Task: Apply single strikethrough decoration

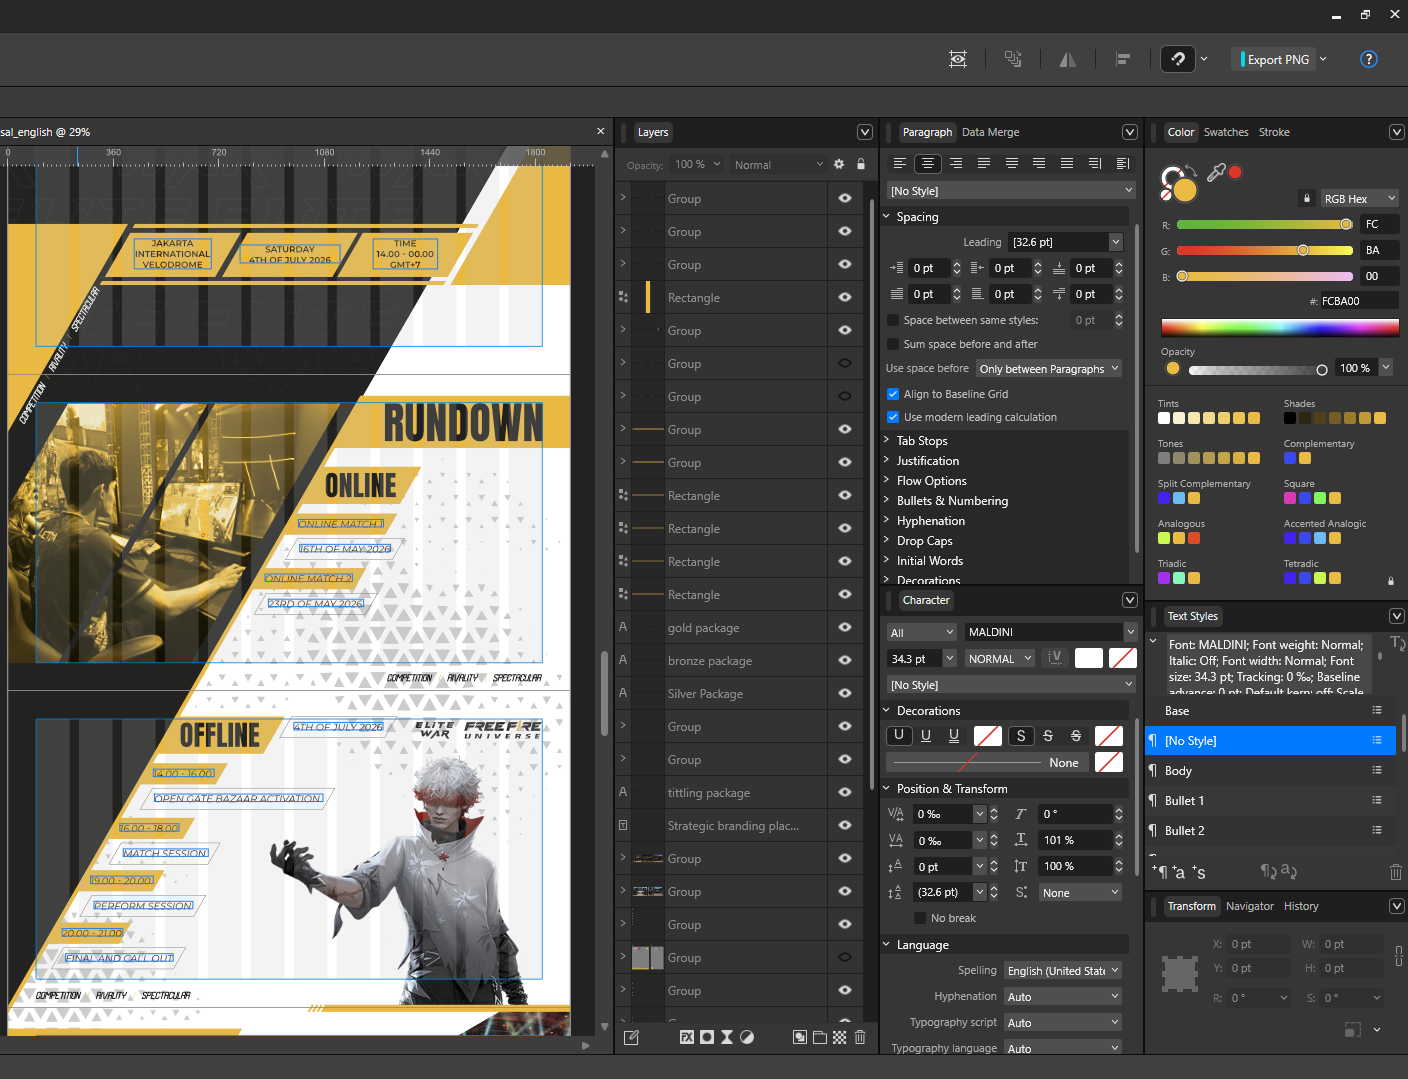Action: [x=1048, y=736]
